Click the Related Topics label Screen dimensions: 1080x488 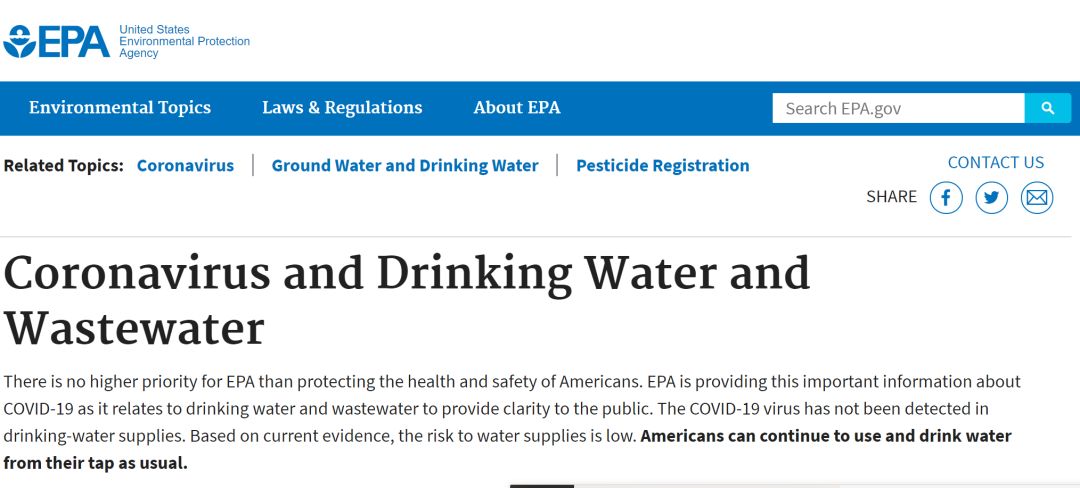coord(63,165)
